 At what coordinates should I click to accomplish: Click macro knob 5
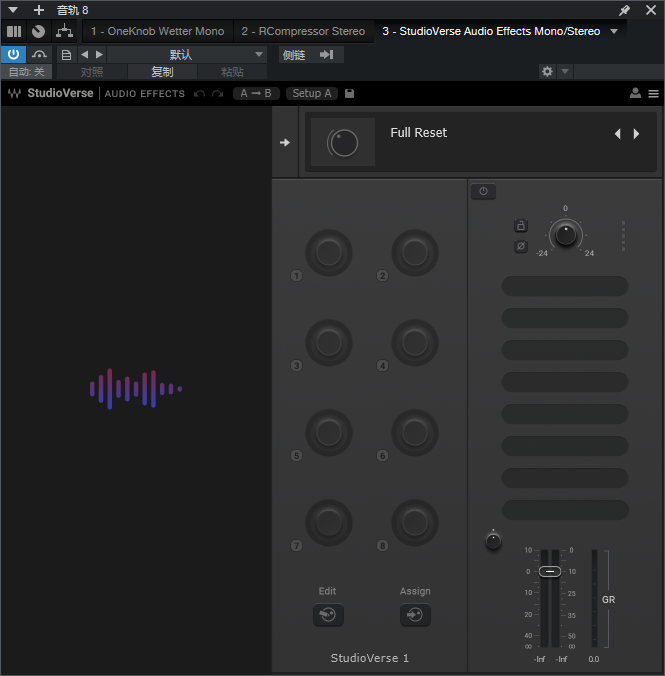point(329,433)
